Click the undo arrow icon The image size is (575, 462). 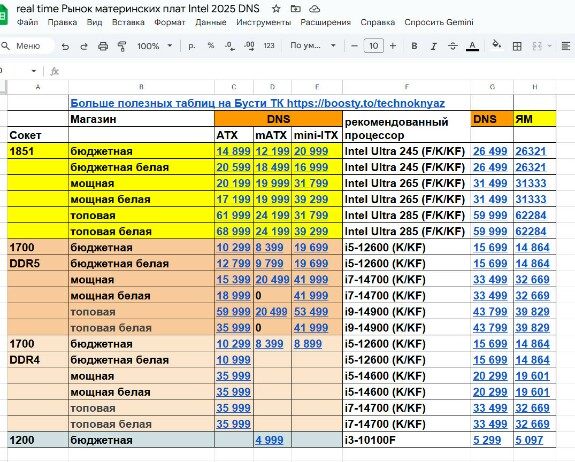pyautogui.click(x=65, y=46)
